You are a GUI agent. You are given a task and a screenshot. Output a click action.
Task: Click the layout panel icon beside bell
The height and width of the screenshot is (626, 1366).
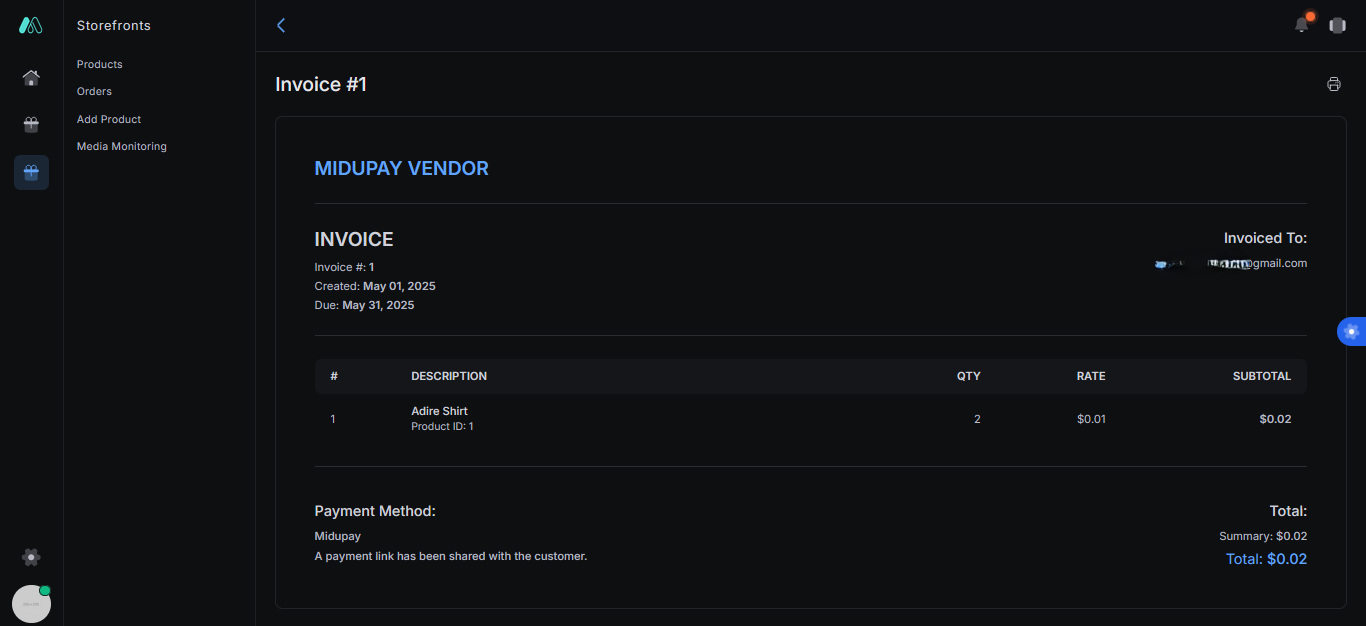1337,26
